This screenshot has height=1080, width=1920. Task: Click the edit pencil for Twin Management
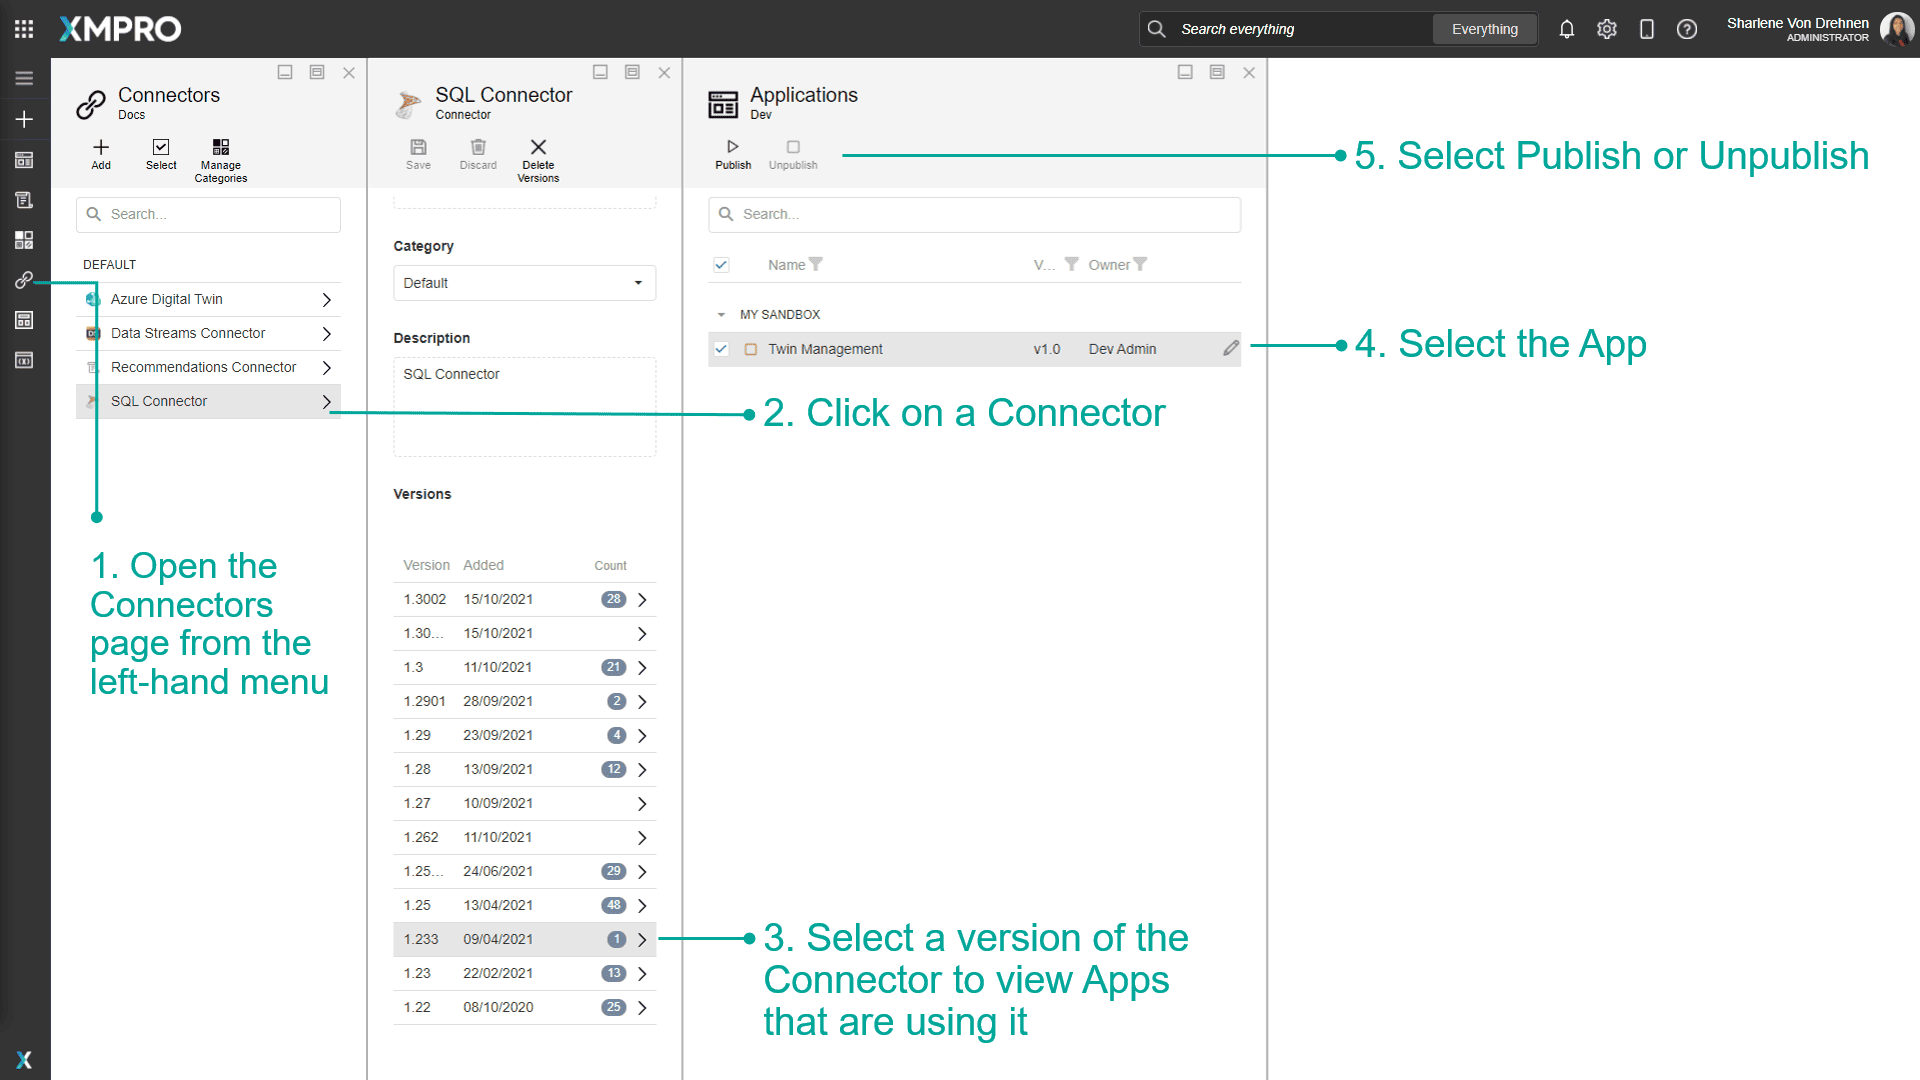[1230, 349]
